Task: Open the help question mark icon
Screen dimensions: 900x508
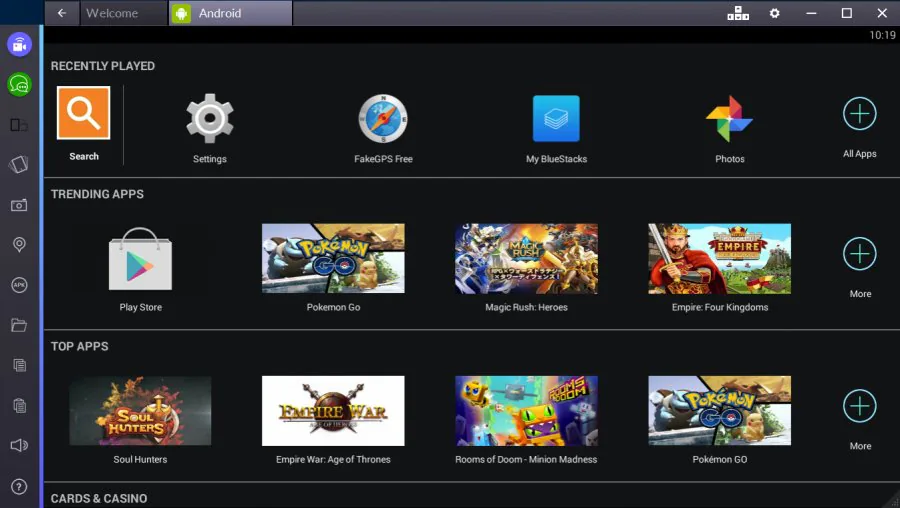Action: [x=19, y=487]
